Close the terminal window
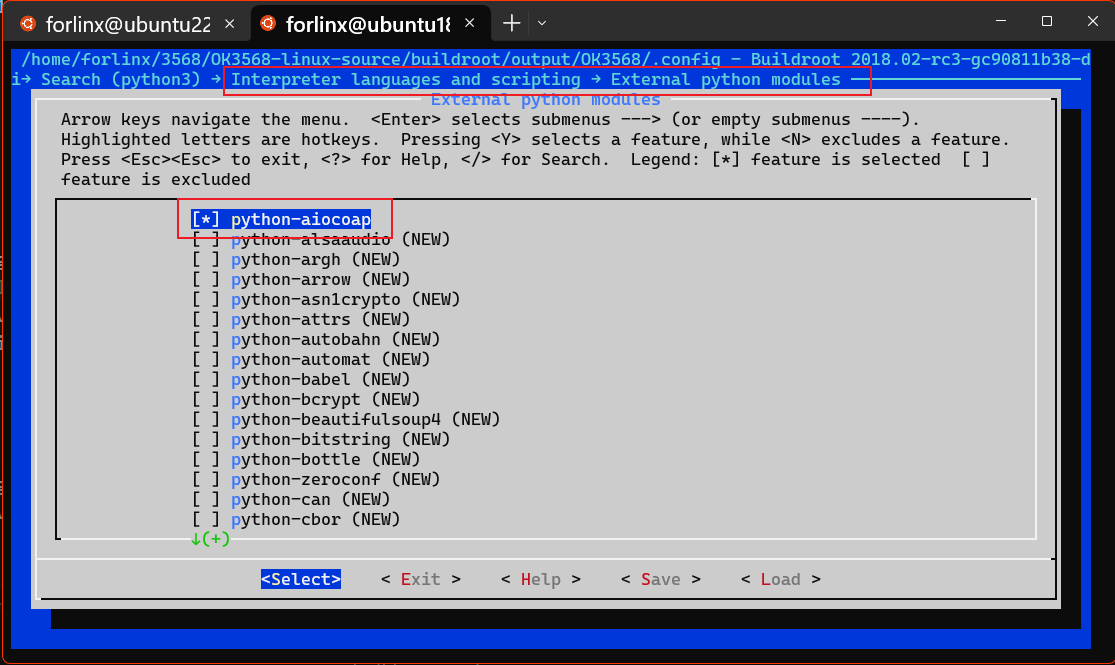The height and width of the screenshot is (665, 1115). click(1091, 21)
